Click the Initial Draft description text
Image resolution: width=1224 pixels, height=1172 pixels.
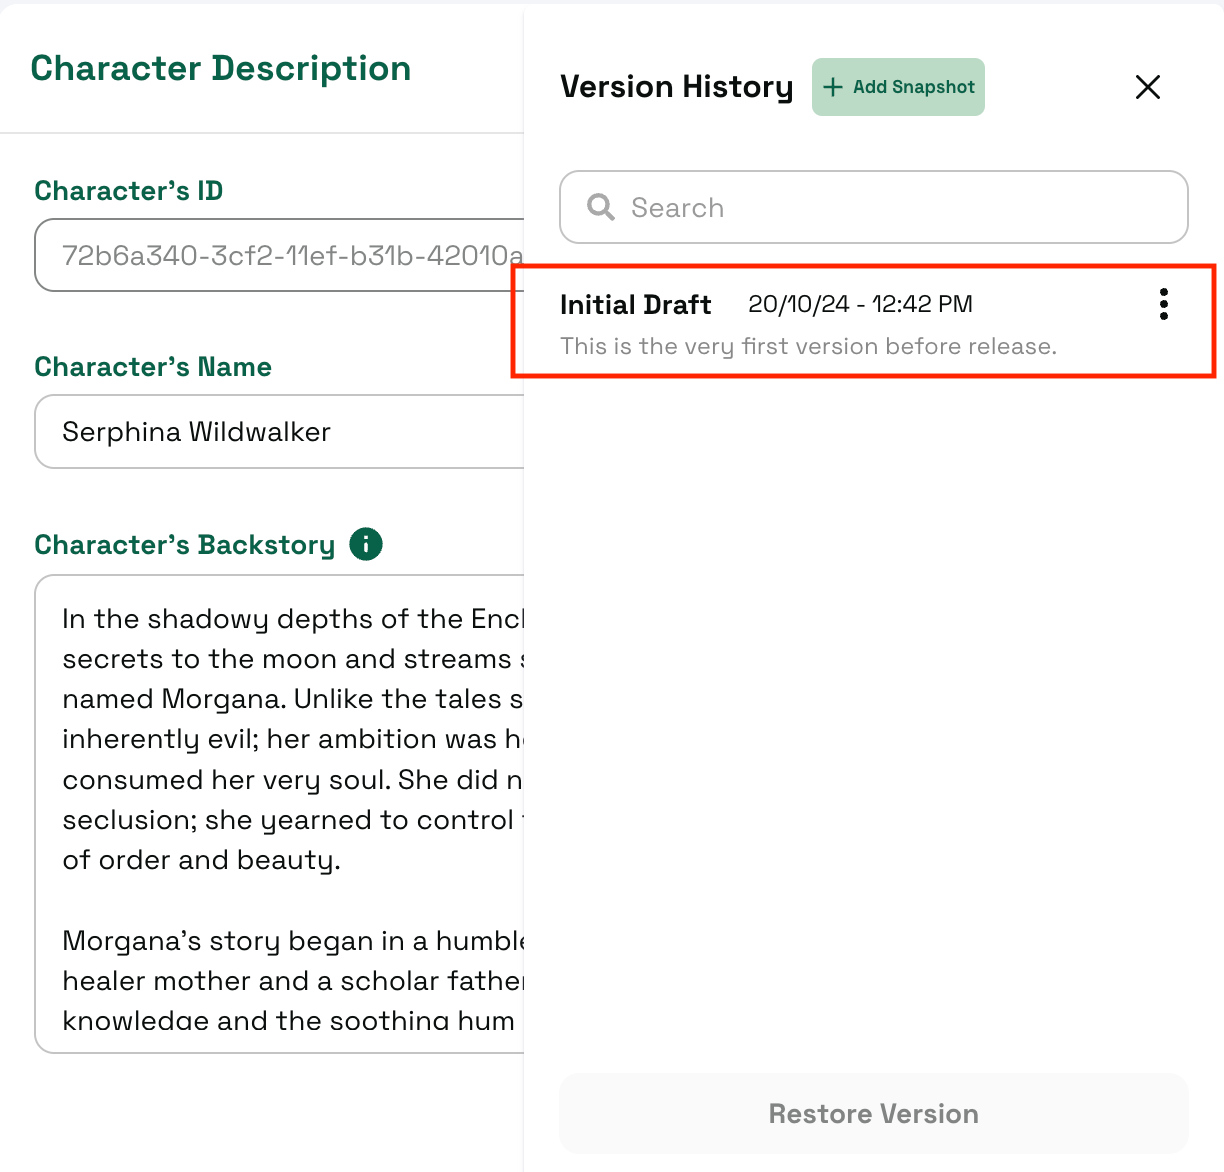tap(808, 346)
